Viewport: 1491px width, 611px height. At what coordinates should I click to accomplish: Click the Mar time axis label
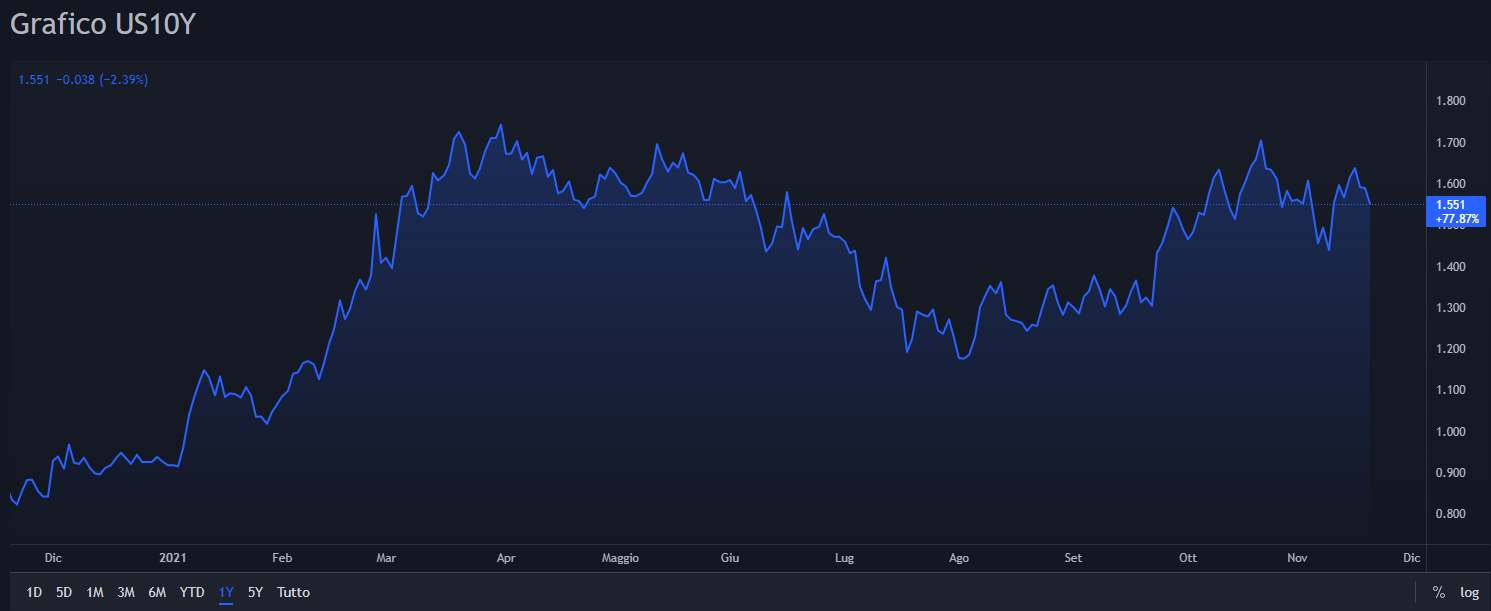pos(386,558)
